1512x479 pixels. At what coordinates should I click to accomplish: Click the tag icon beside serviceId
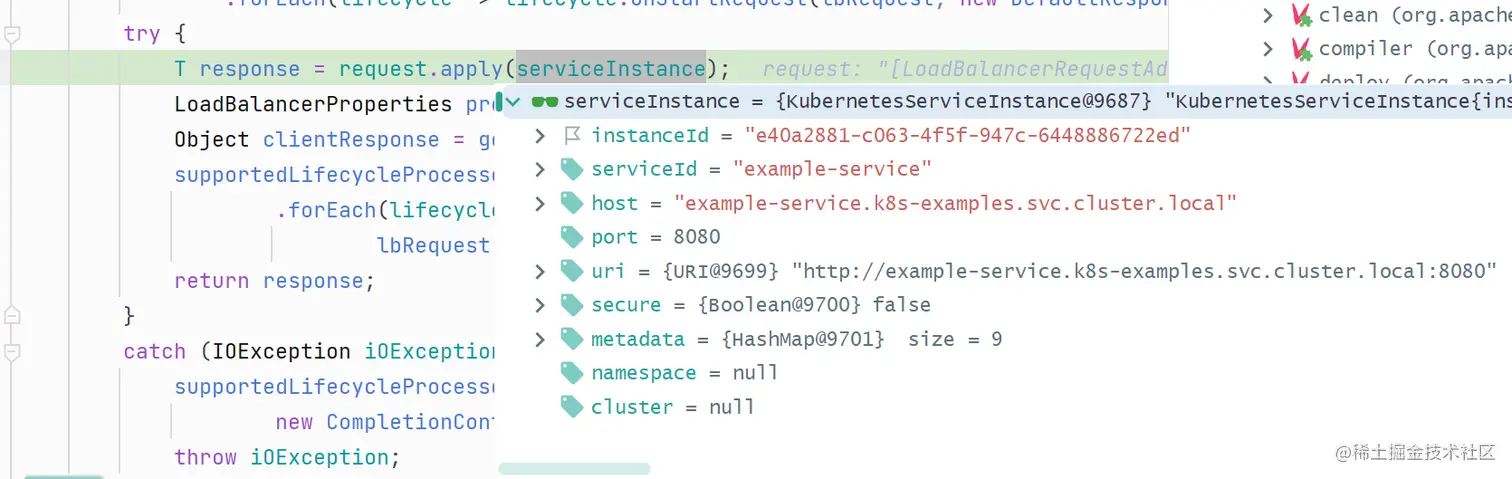coord(572,169)
